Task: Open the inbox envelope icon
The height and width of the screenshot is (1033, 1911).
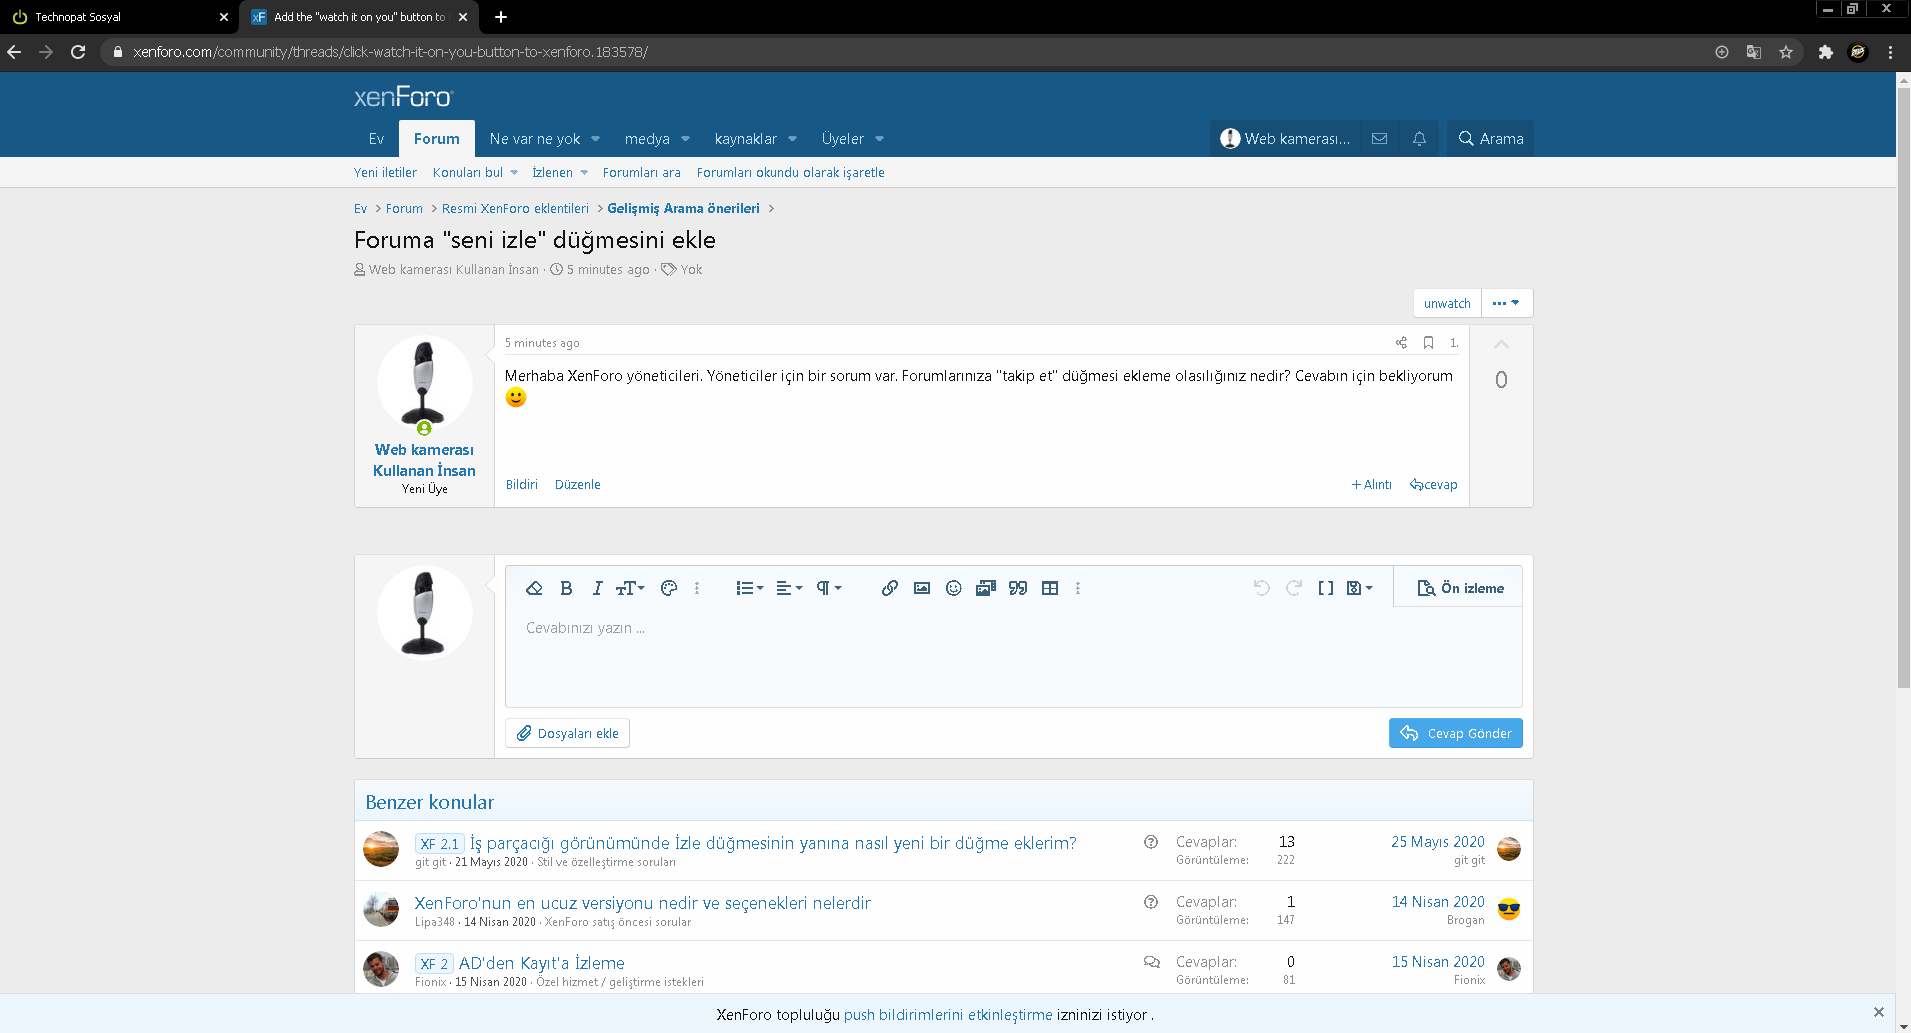Action: point(1379,139)
